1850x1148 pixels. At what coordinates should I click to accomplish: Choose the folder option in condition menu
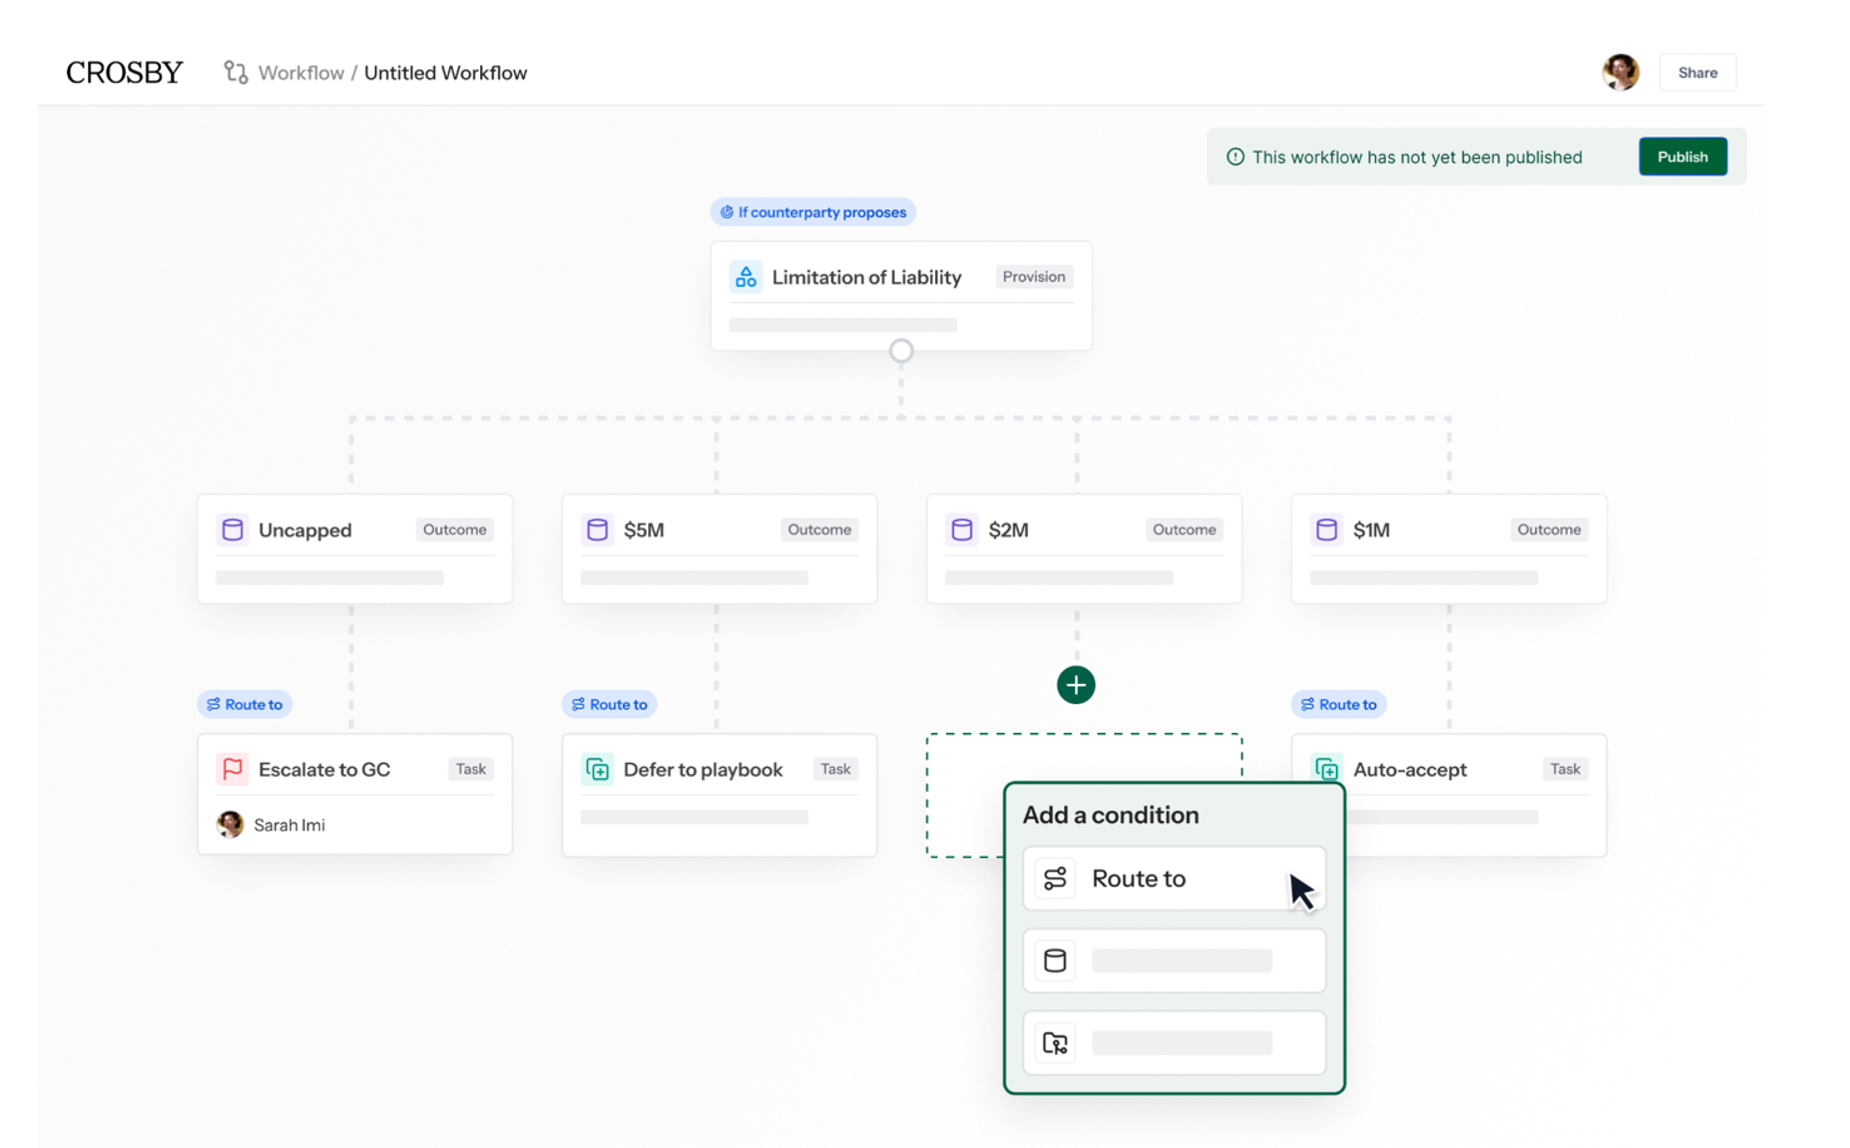point(1173,1043)
